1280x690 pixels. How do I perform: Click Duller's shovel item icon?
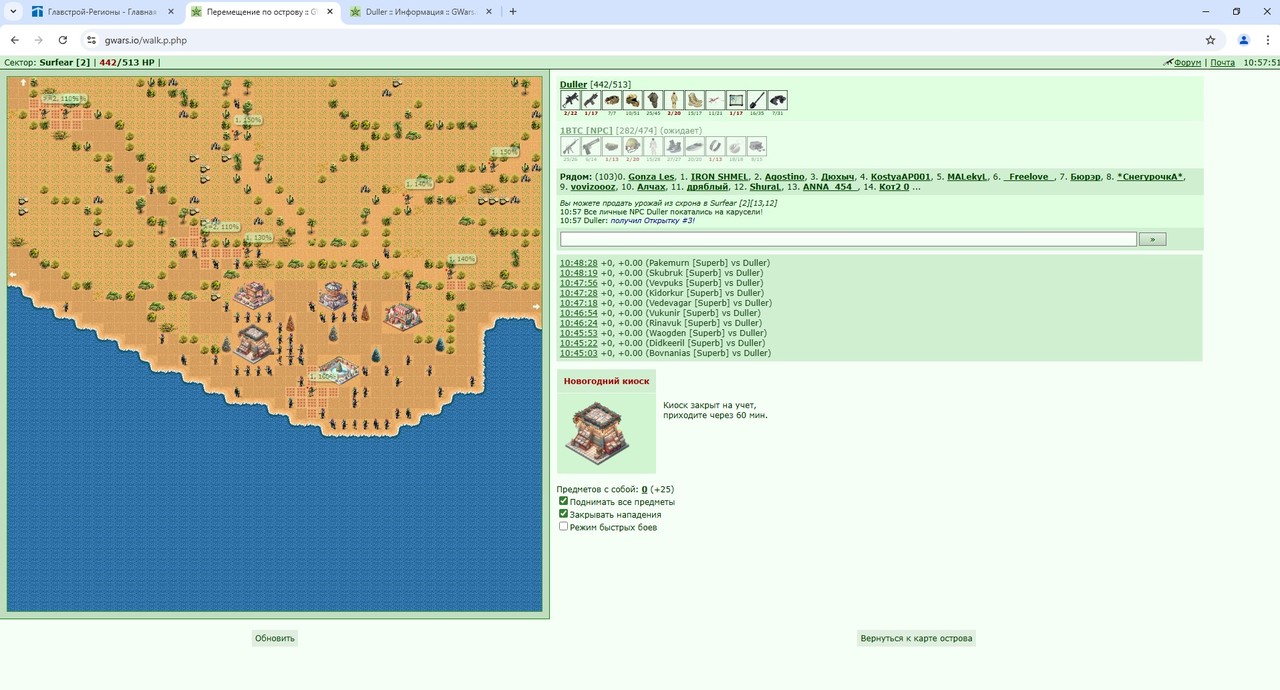[757, 100]
